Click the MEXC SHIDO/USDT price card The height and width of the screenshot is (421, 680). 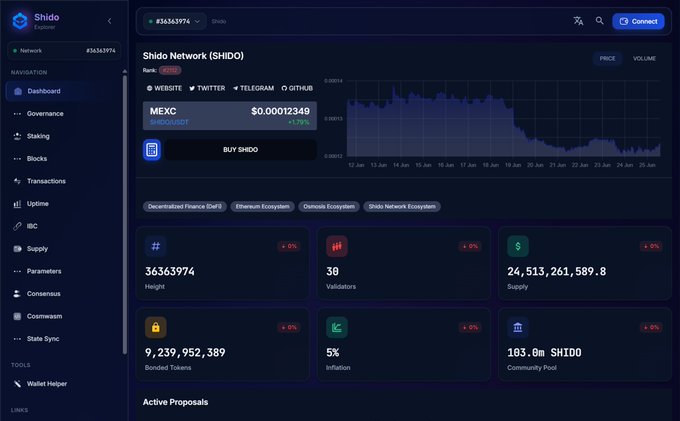pos(230,116)
